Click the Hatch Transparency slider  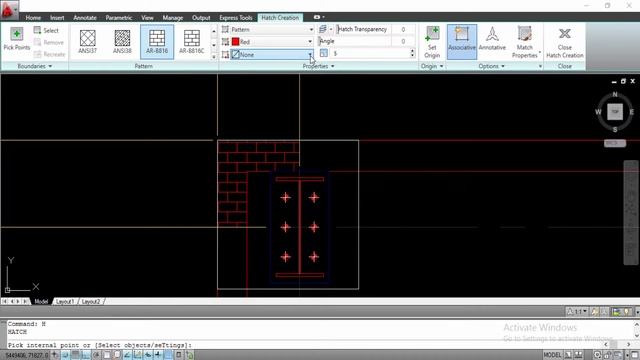coord(362,29)
